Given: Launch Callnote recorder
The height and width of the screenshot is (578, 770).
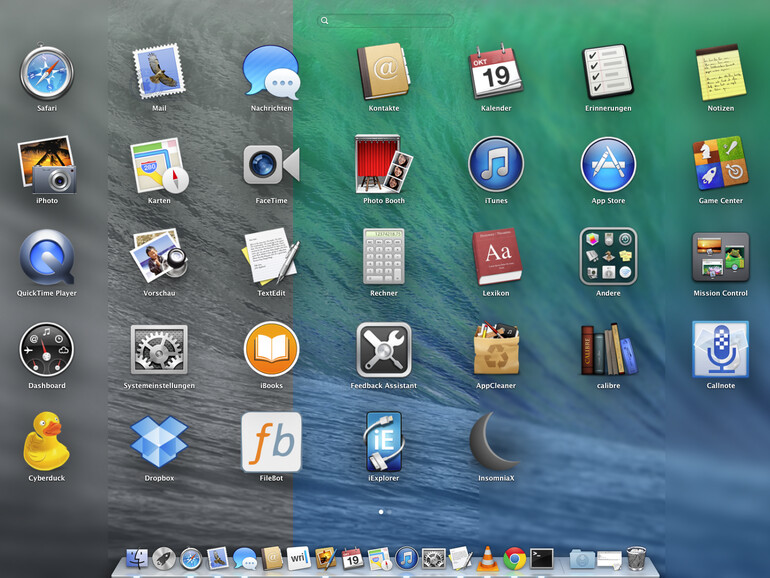Looking at the screenshot, I should (x=720, y=349).
